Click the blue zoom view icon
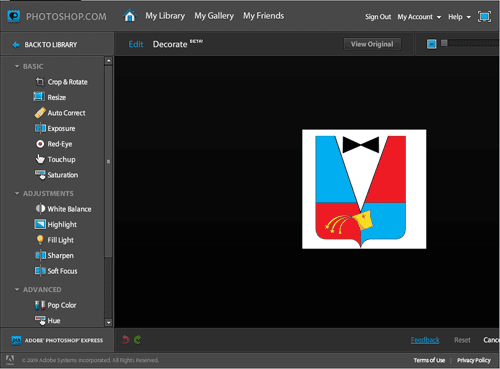500x369 pixels. tap(432, 44)
